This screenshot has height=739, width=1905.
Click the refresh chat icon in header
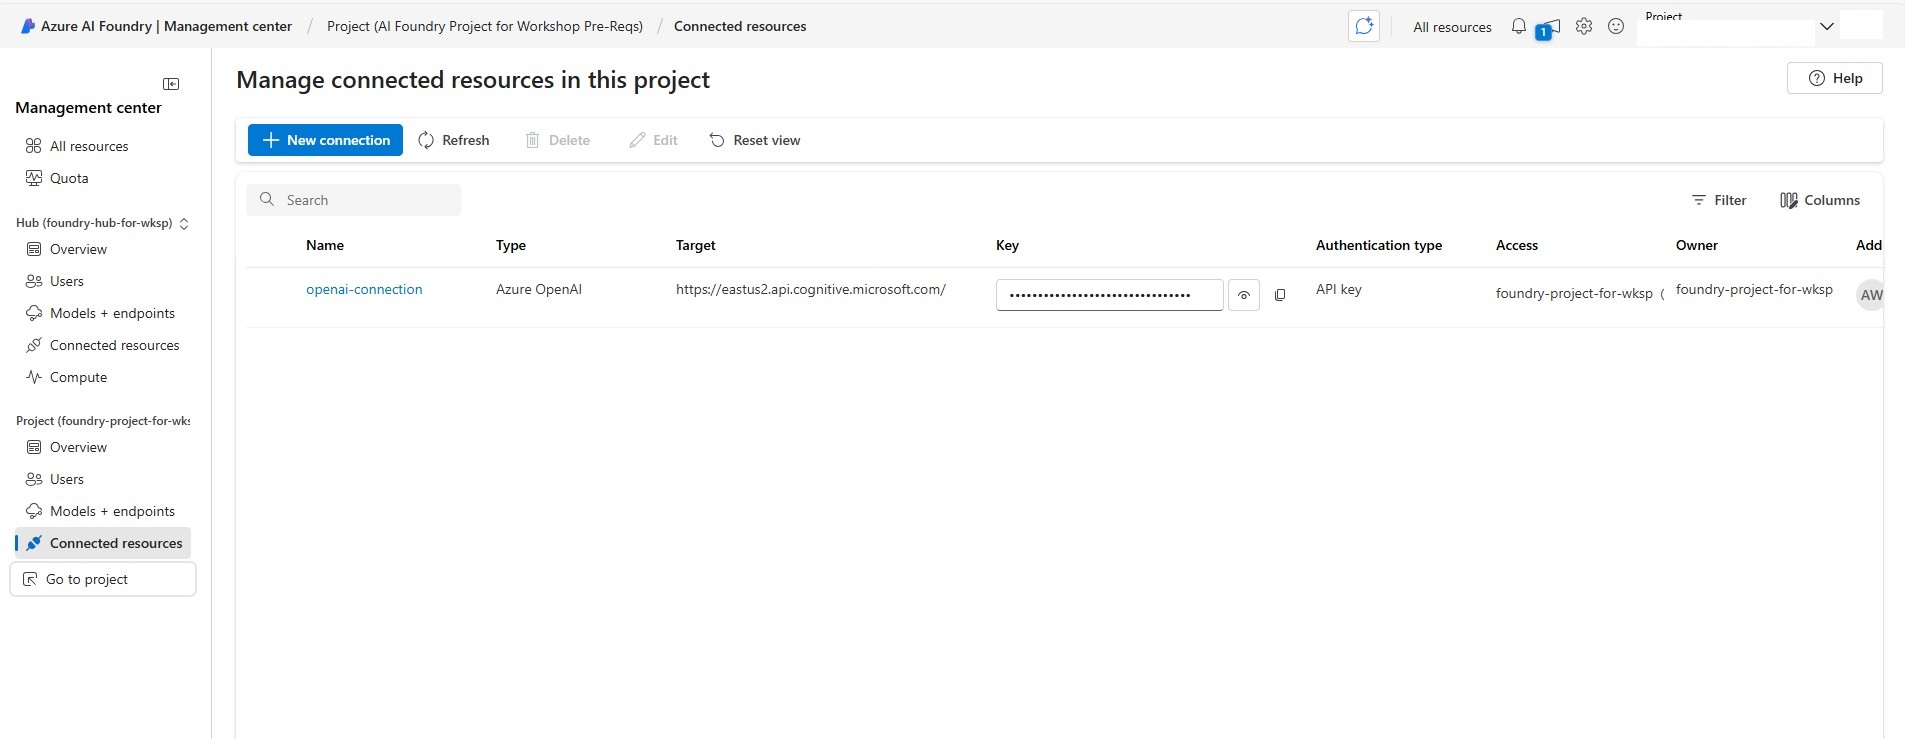(x=1363, y=27)
